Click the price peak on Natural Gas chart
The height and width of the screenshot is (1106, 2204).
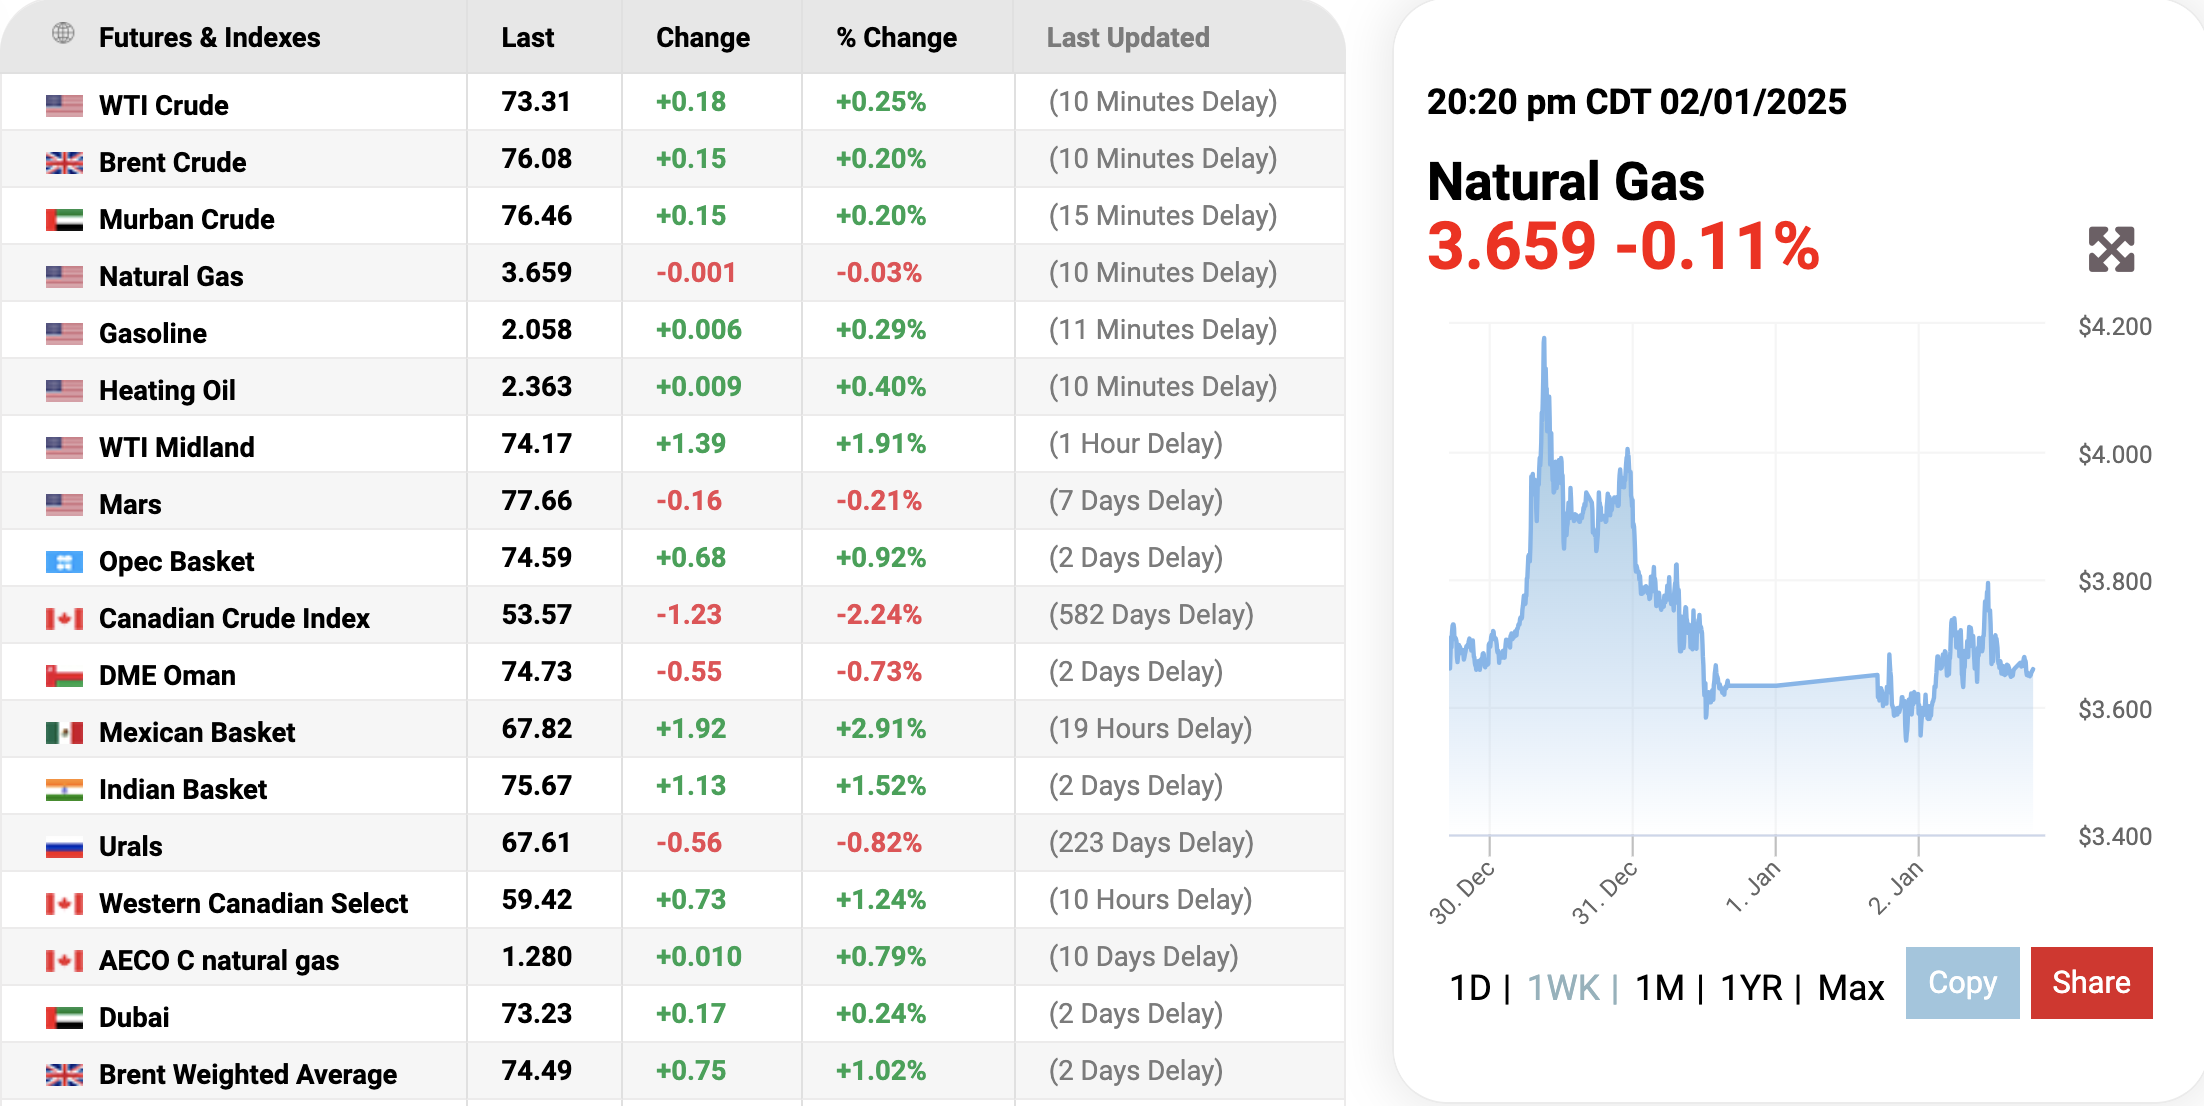pos(1544,340)
